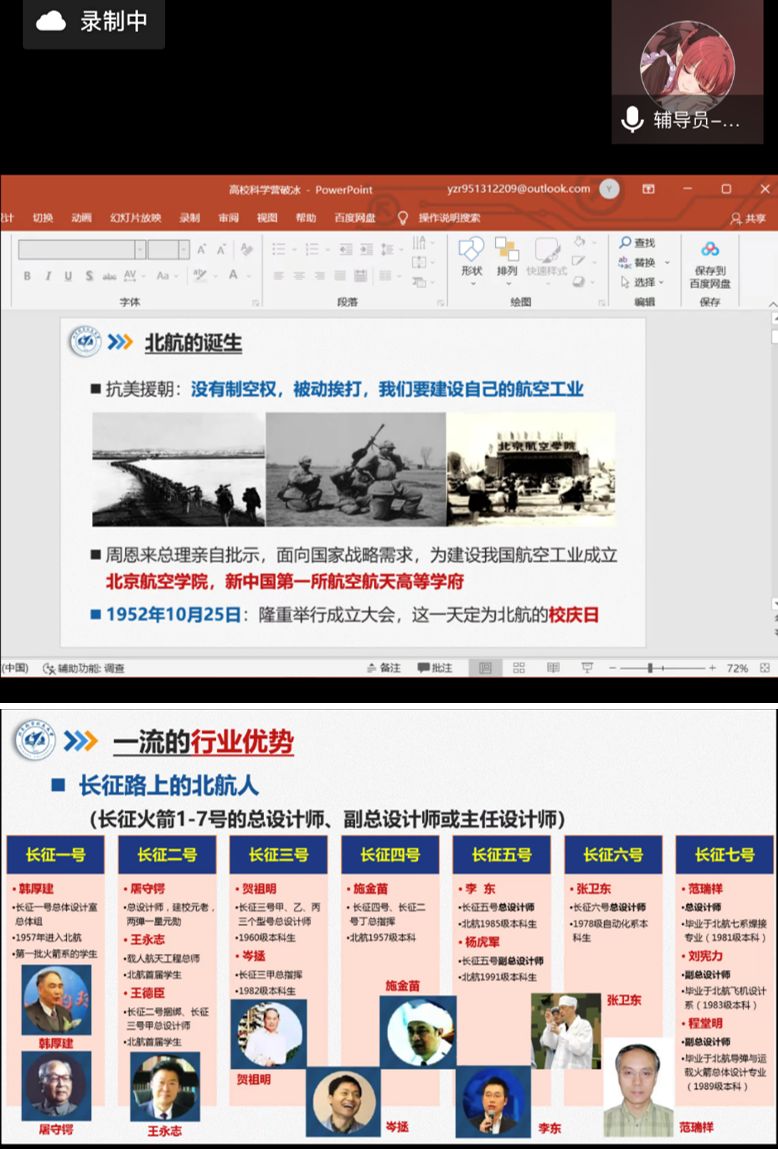
Task: Click fit slide to window icon
Action: tap(765, 668)
